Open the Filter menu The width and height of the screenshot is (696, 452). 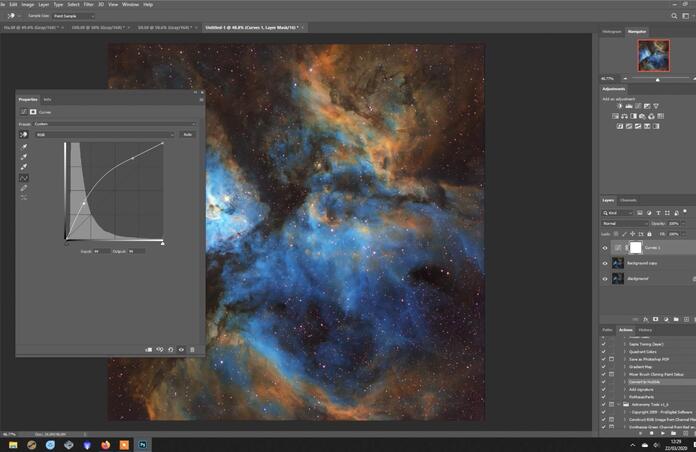[88, 4]
